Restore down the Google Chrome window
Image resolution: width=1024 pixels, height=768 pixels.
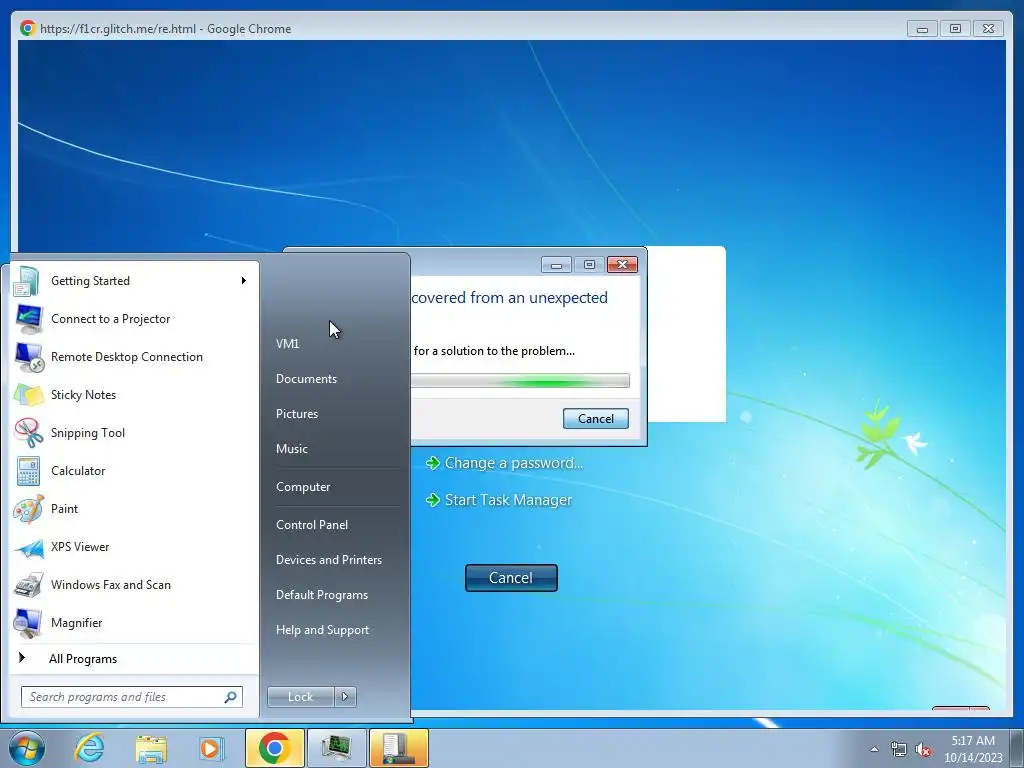(x=955, y=29)
